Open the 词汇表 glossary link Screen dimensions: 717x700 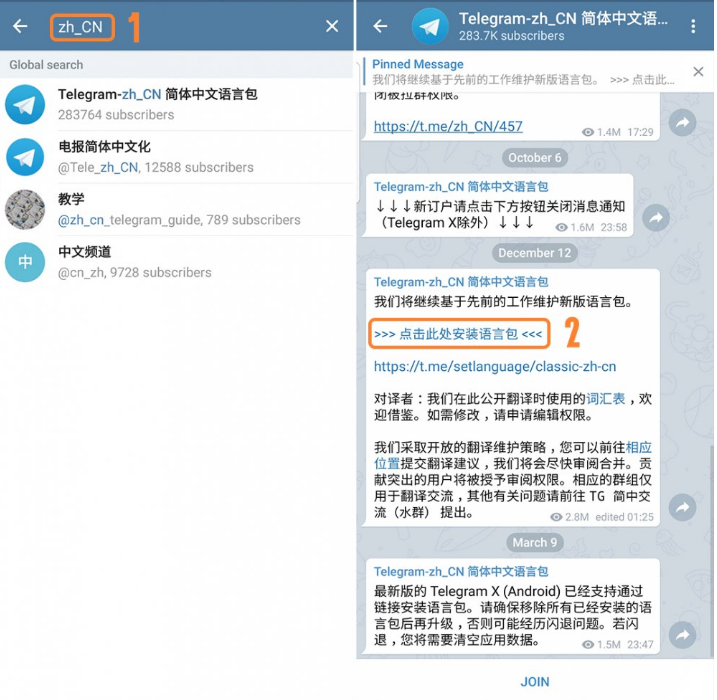tap(605, 399)
